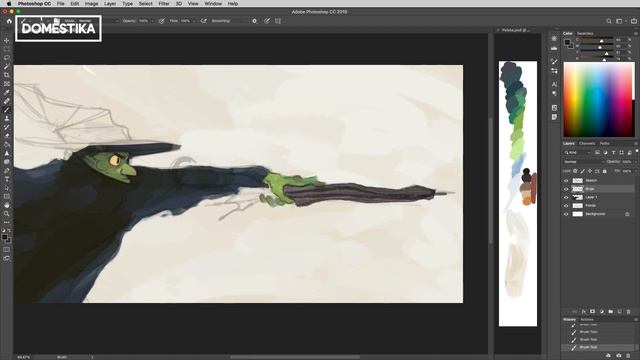This screenshot has width=640, height=360.
Task: Switch to the Paths tab
Action: [604, 144]
